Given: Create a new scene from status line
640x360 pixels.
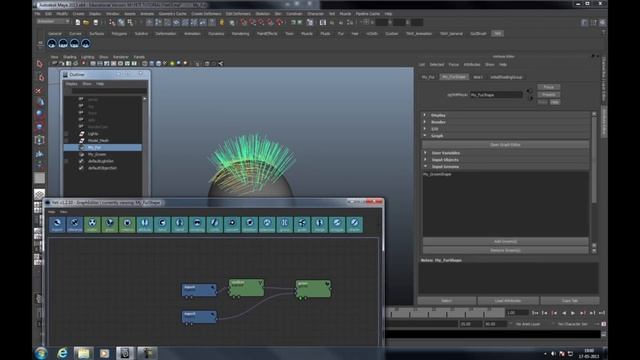Looking at the screenshot, I should click(x=78, y=22).
